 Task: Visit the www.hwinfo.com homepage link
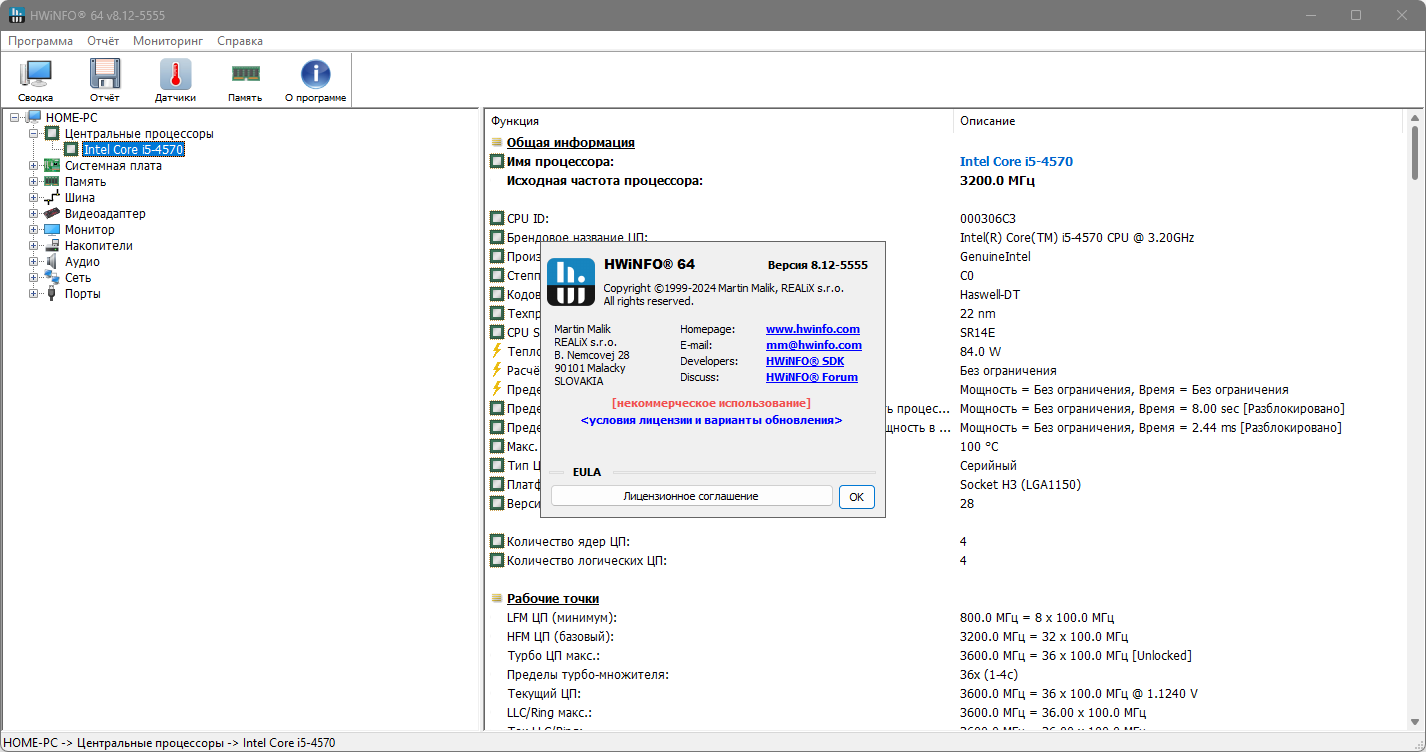[813, 329]
